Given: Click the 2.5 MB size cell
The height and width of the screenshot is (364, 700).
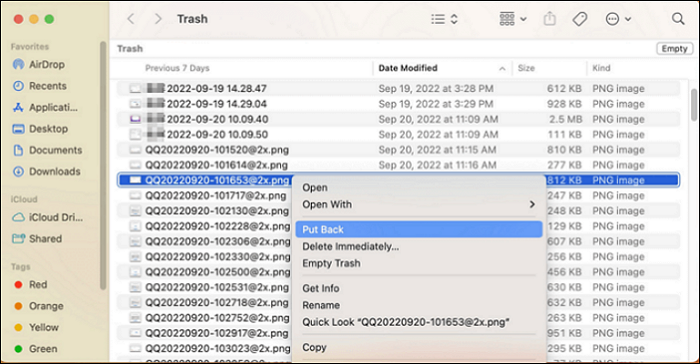Looking at the screenshot, I should pos(565,119).
